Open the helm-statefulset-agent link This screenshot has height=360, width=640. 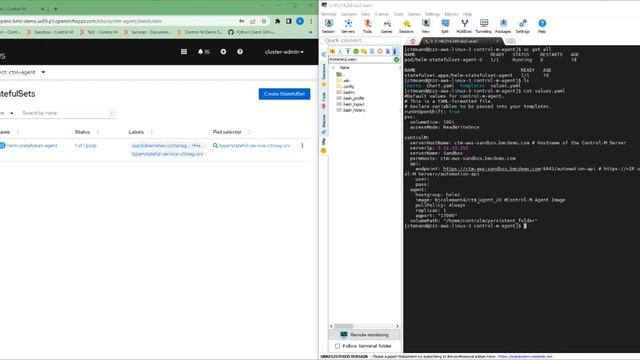coord(32,146)
